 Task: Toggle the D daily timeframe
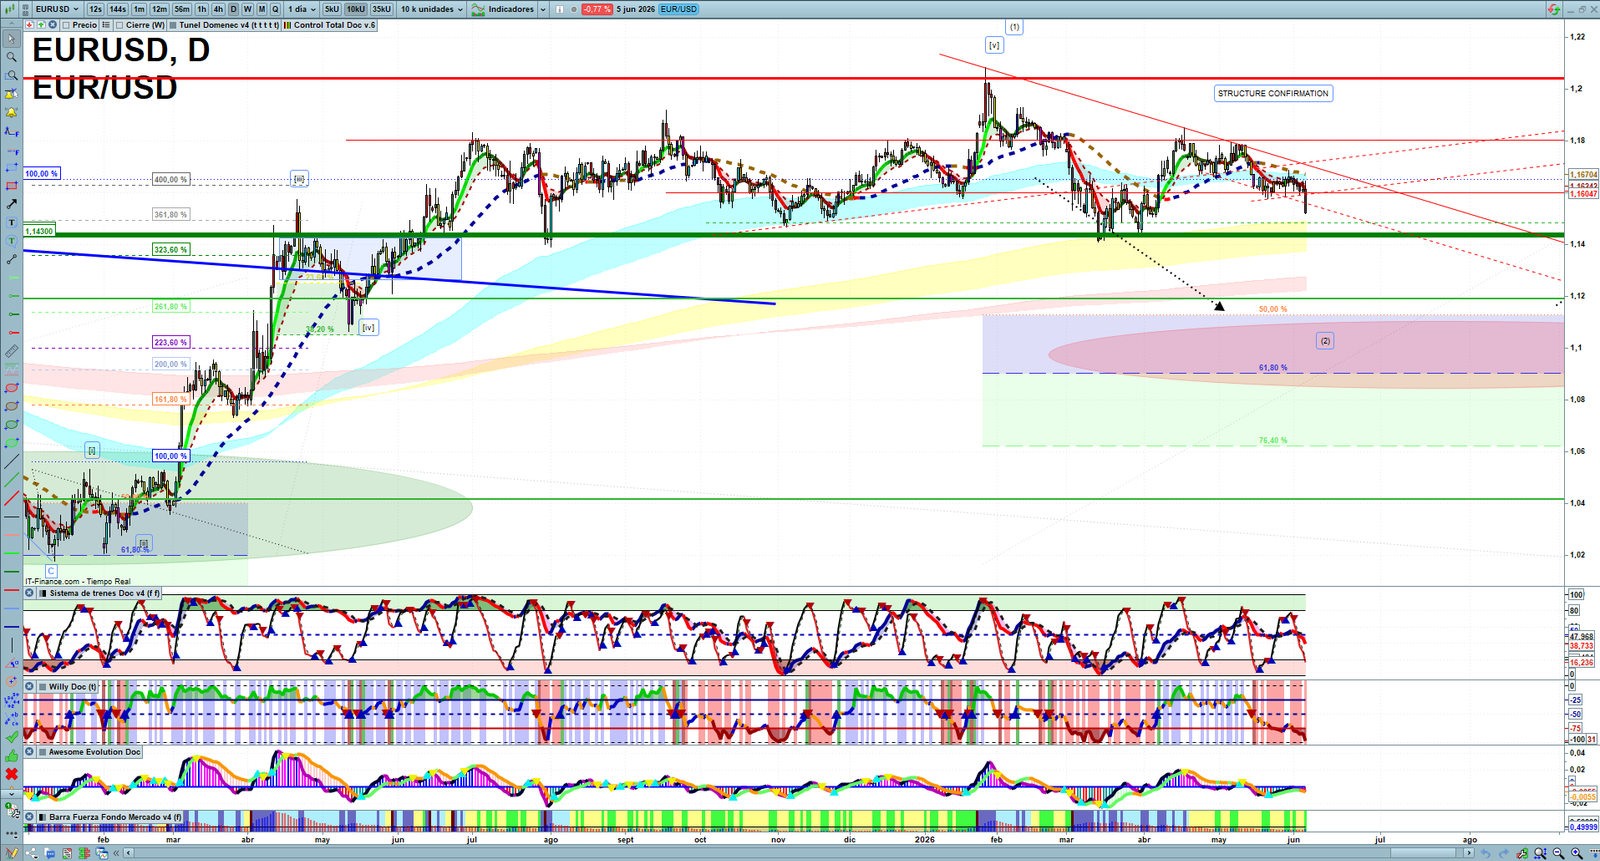point(233,9)
